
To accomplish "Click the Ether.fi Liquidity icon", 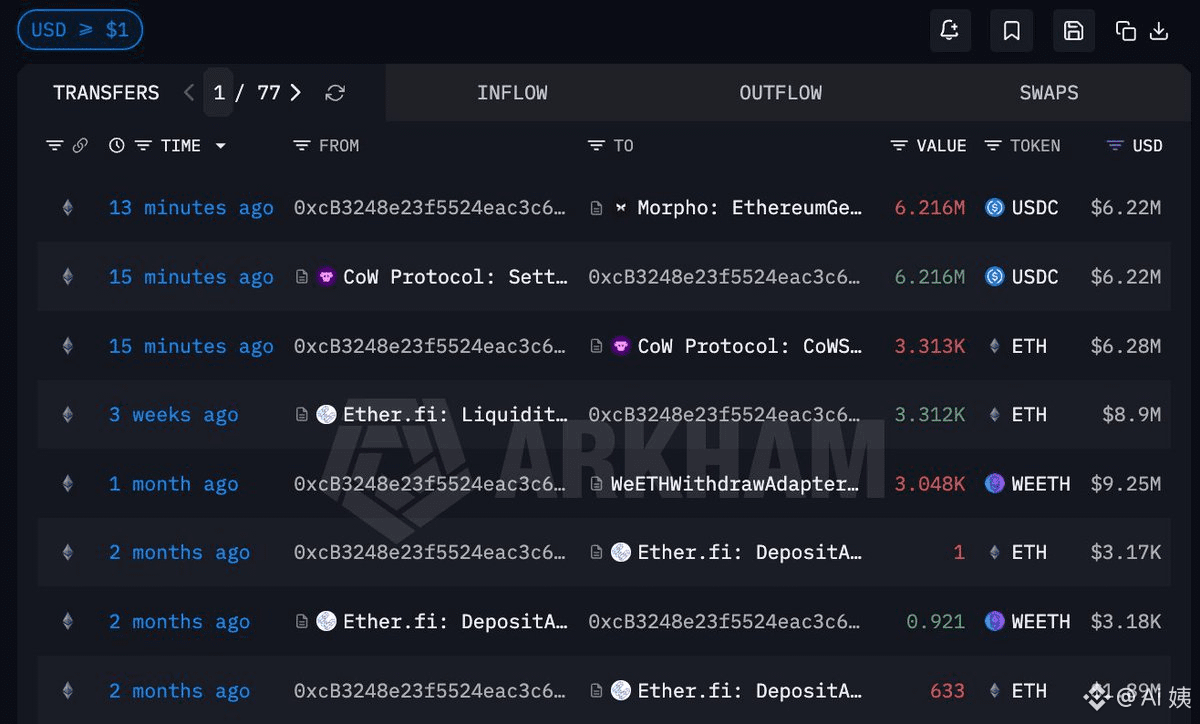I will [326, 415].
